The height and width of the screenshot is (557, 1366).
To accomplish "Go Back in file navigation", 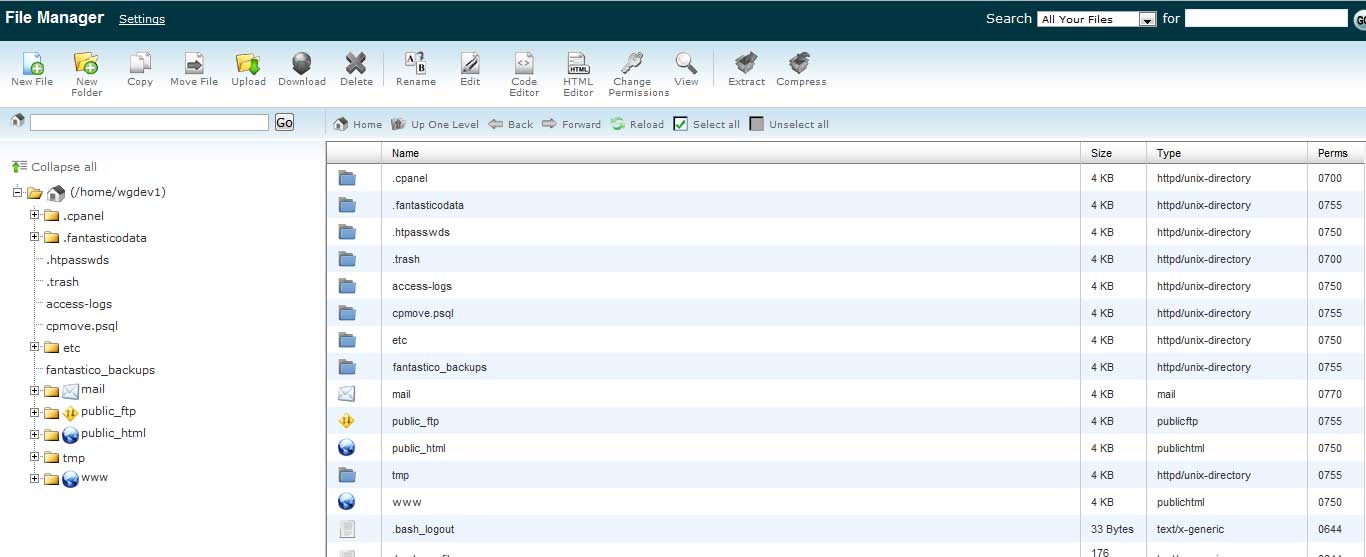I will coord(510,124).
